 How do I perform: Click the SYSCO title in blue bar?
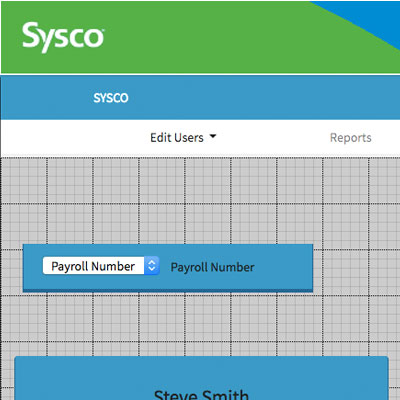(x=111, y=98)
